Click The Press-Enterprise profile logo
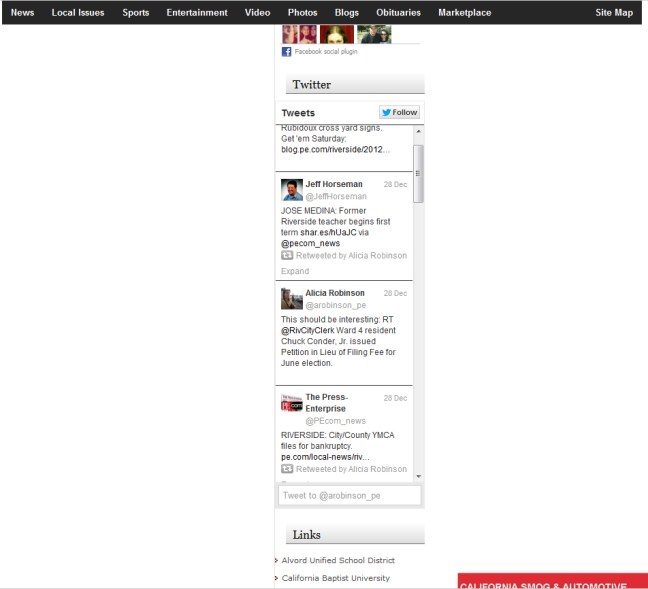 point(292,403)
